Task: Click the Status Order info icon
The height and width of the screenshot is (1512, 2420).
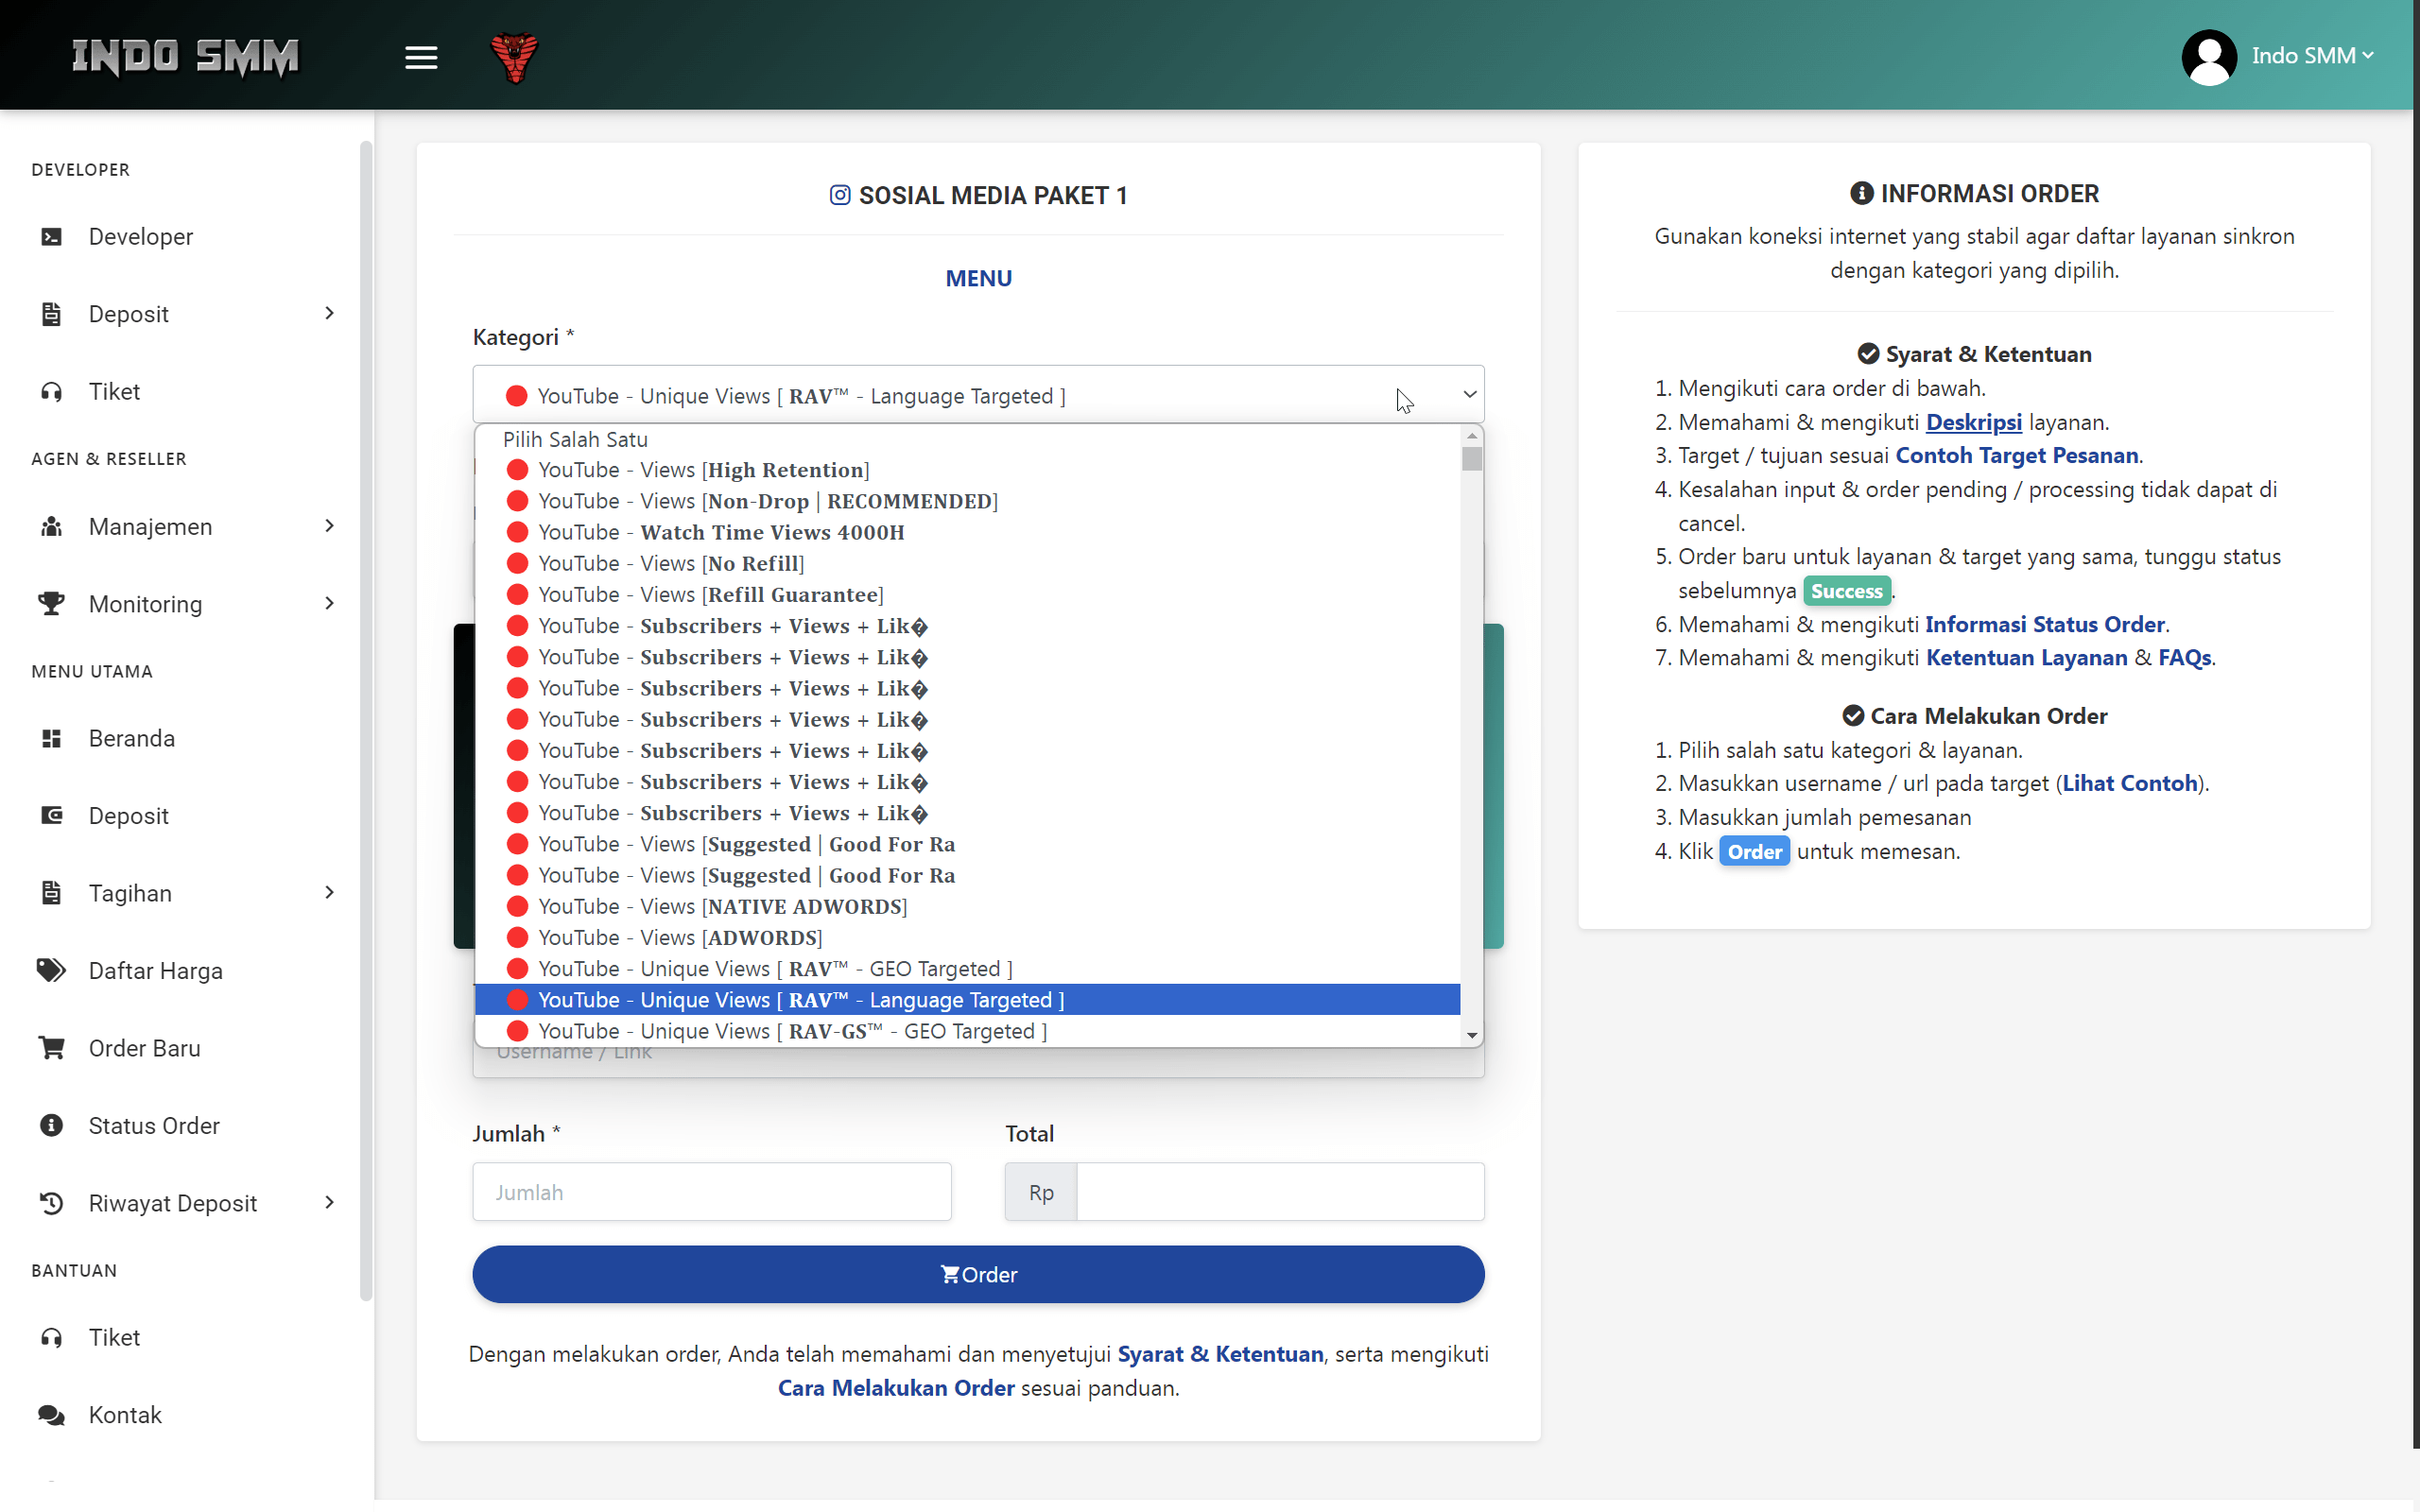Action: (x=51, y=1126)
